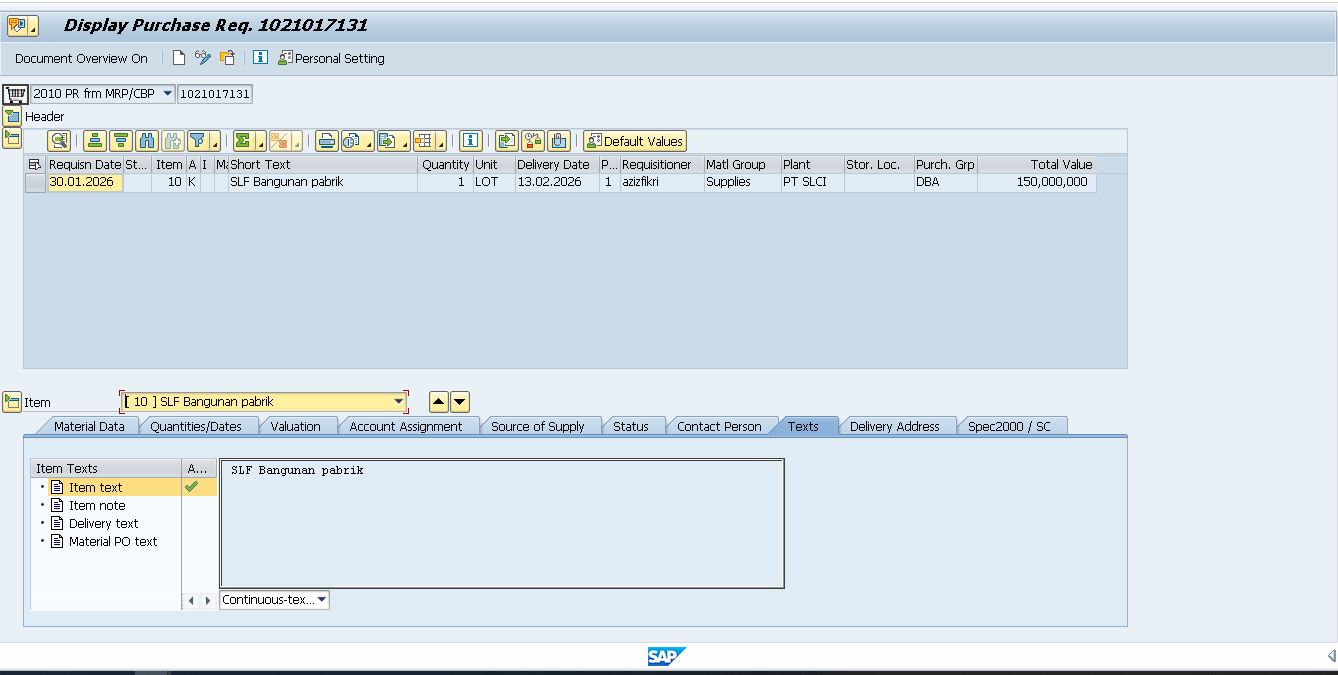Expand the item selector SLF Bangunan pabrik
This screenshot has width=1338, height=675.
click(x=399, y=402)
